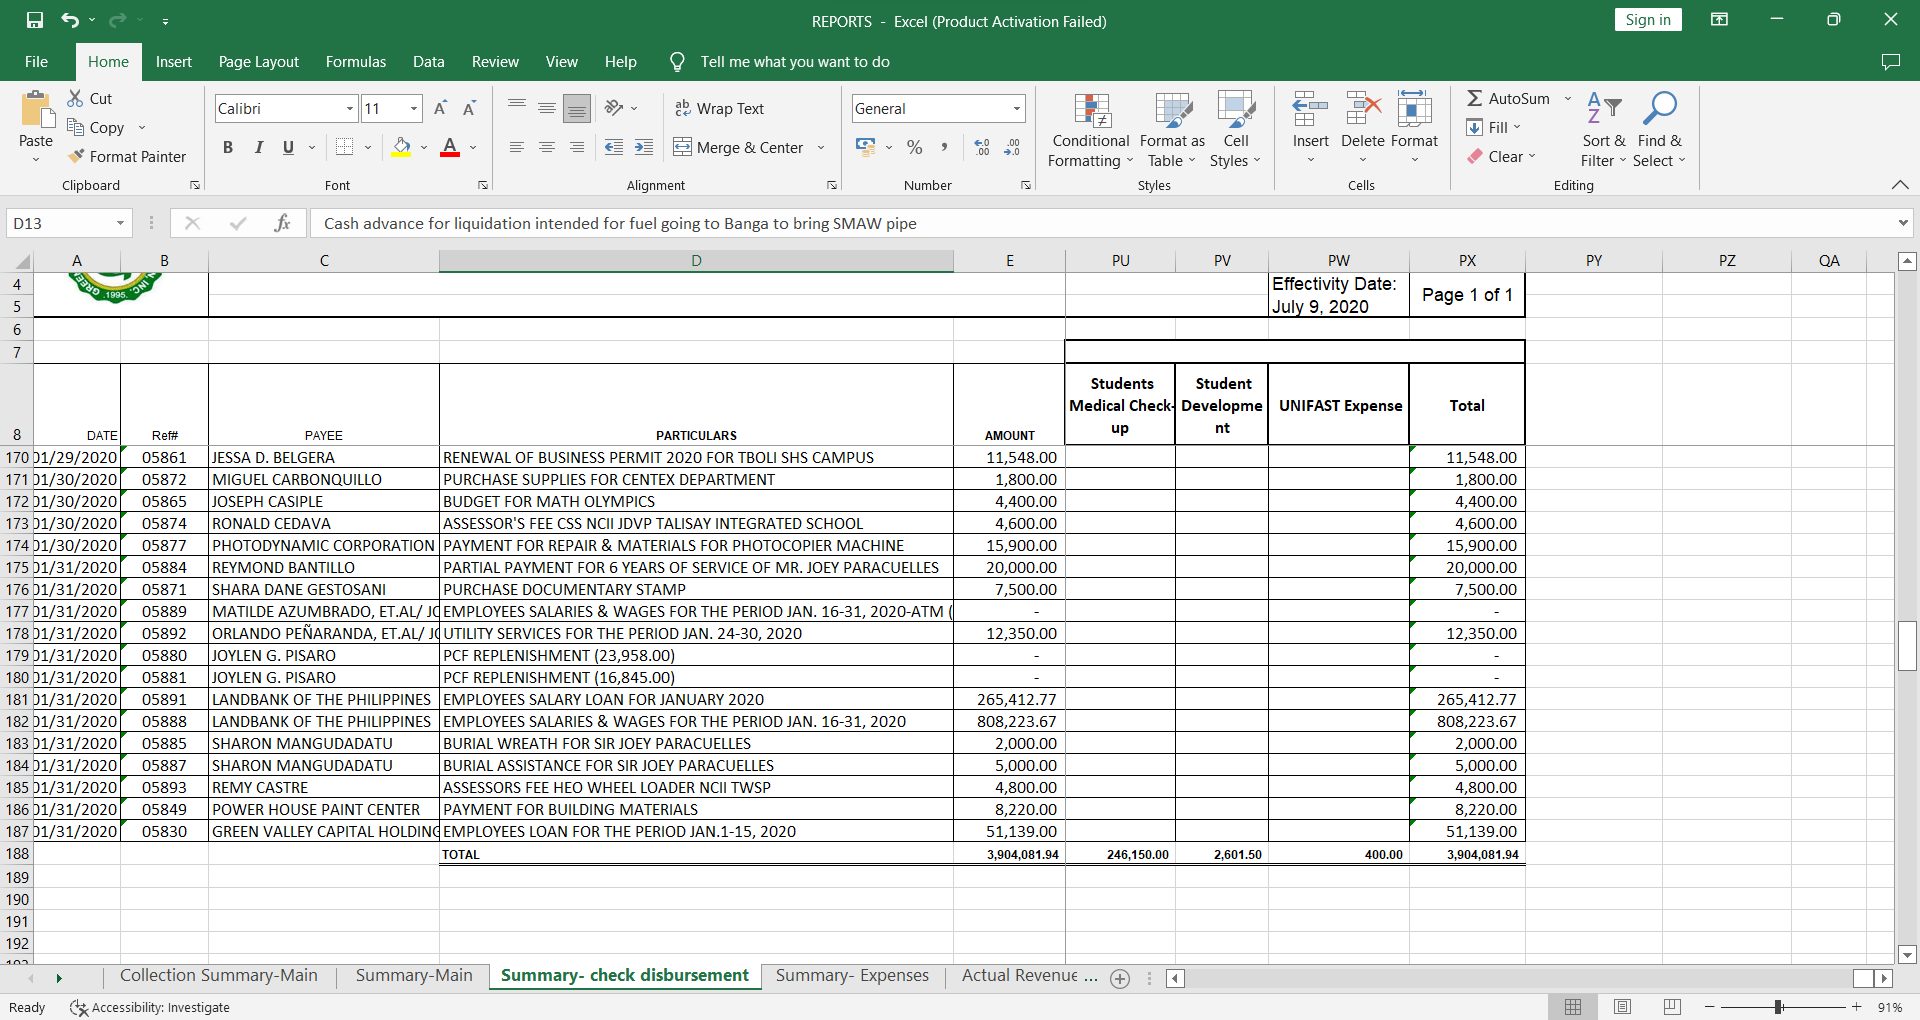Toggle Bold formatting

coord(228,147)
